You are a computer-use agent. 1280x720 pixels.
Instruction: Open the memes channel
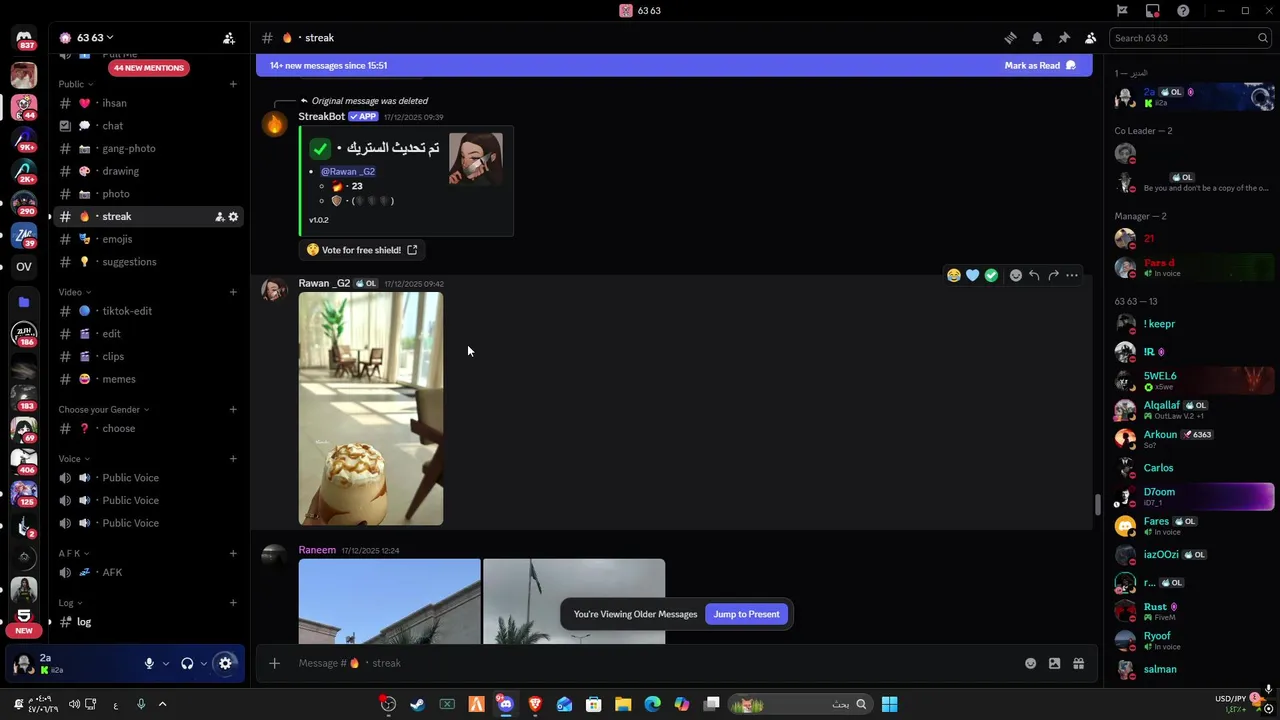click(148, 379)
